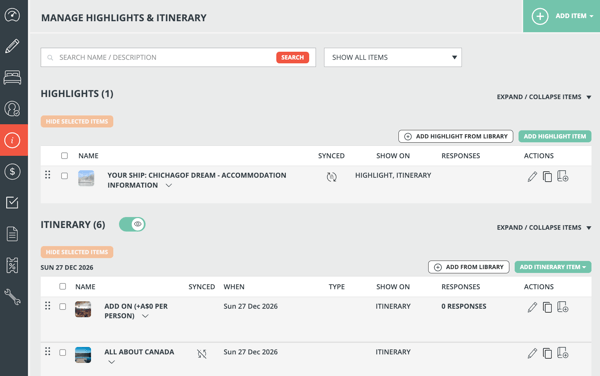Select all highlights via header checkbox
This screenshot has height=376, width=600.
tap(64, 156)
